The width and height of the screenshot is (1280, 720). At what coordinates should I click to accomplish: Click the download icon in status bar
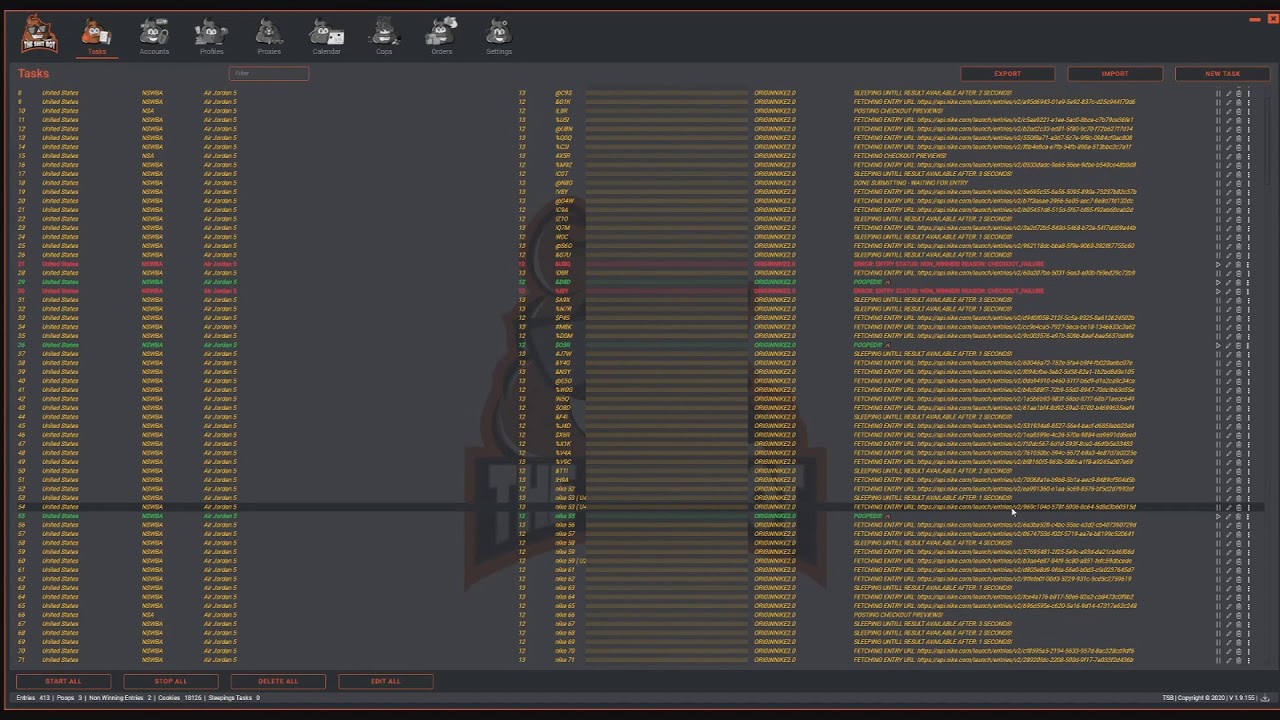tap(1265, 698)
